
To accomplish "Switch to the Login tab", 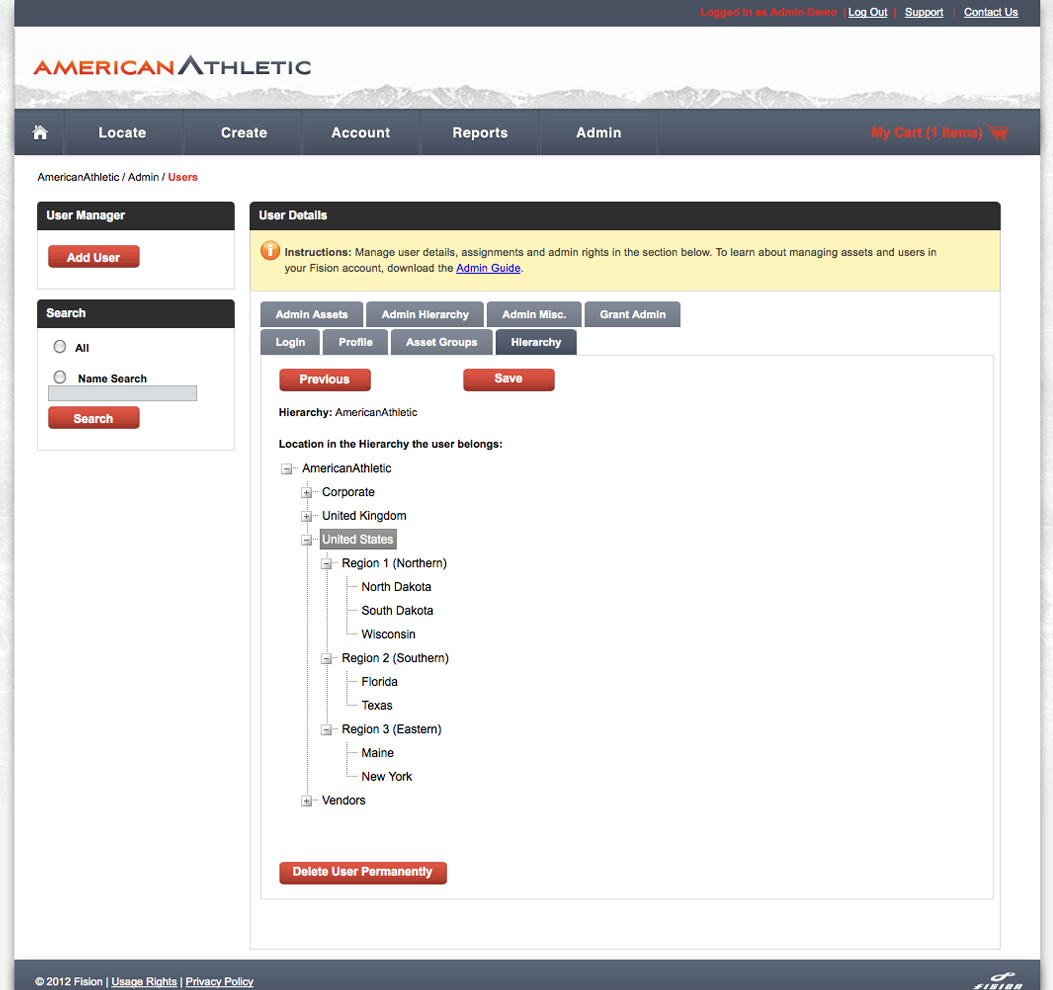I will pyautogui.click(x=290, y=342).
